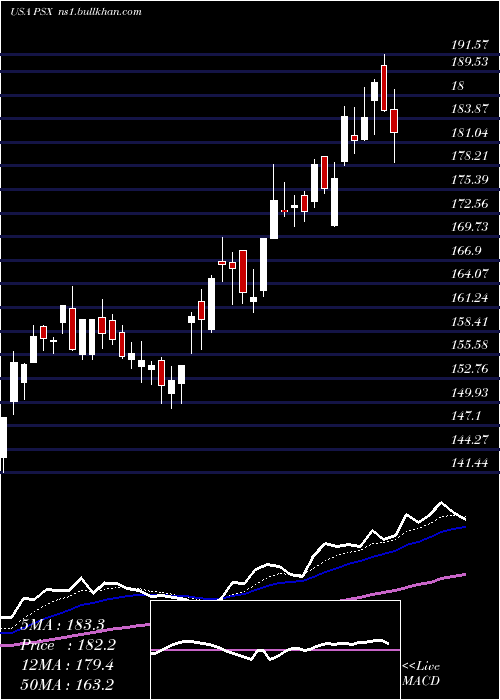The image size is (500, 700).
Task: Click the 155.58 price label
Action: click(x=470, y=345)
